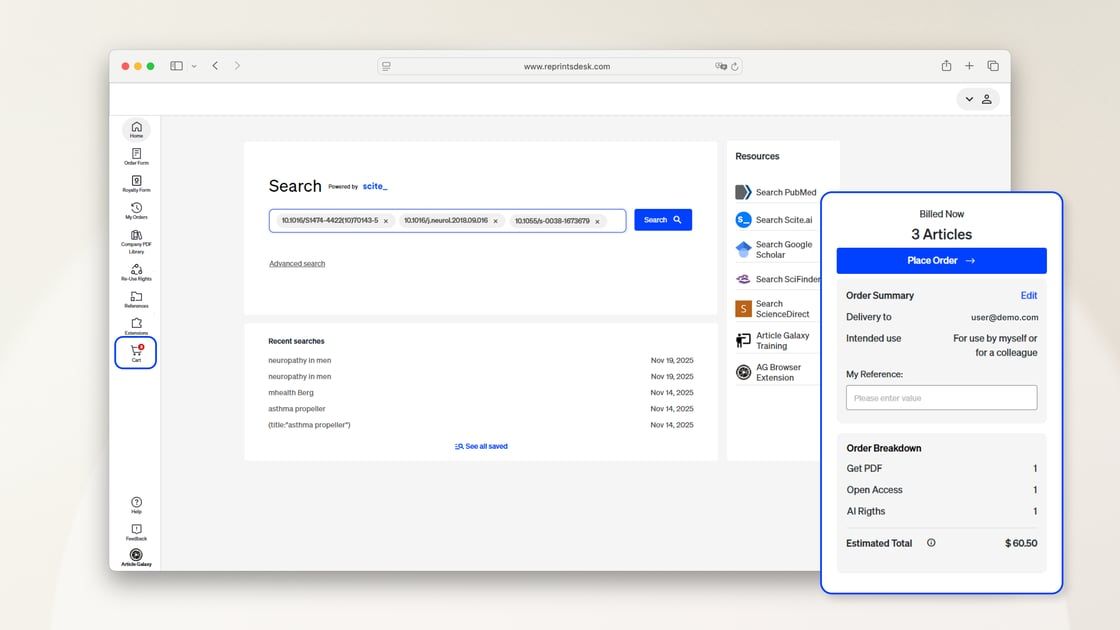Open Re-Use Rights in sidebar
This screenshot has width=1120, height=630.
tap(136, 272)
